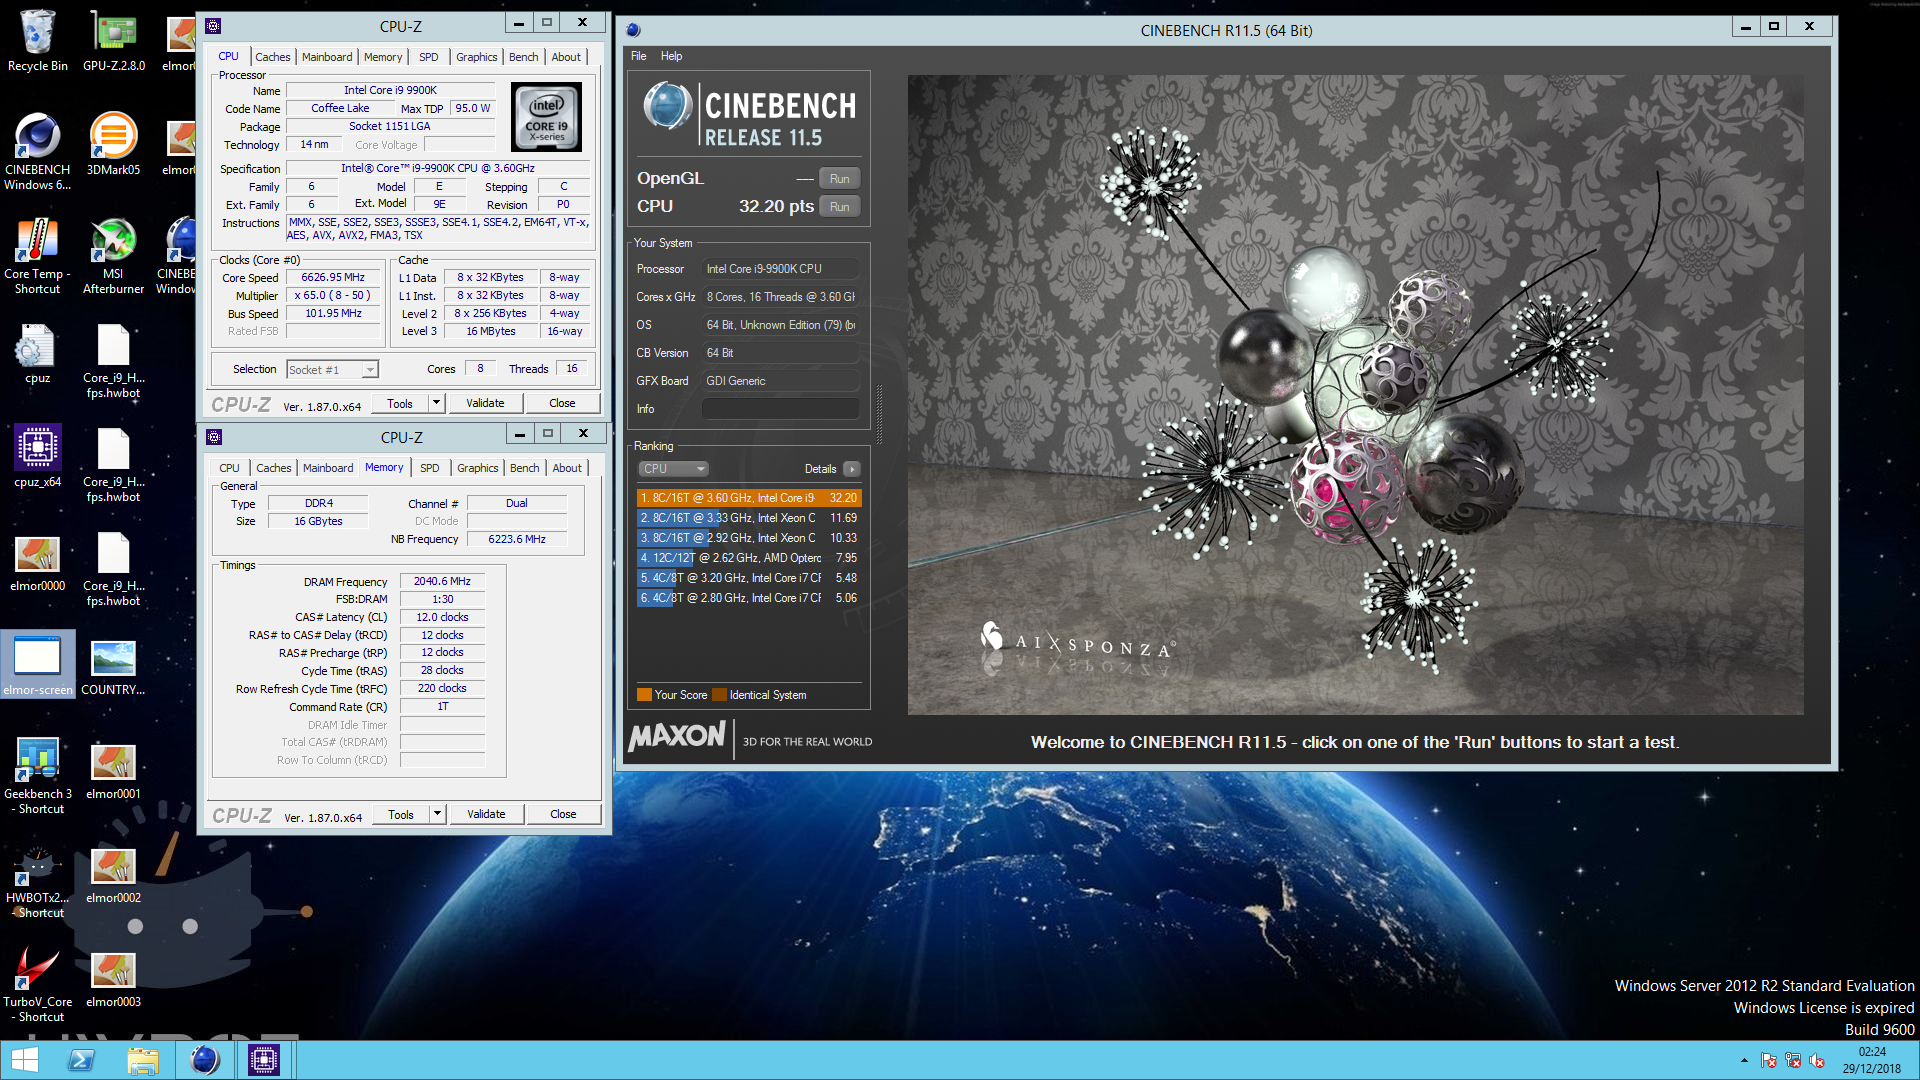Screen dimensions: 1920x1080
Task: Click the rendered Cinebench scene image
Action: [1355, 395]
